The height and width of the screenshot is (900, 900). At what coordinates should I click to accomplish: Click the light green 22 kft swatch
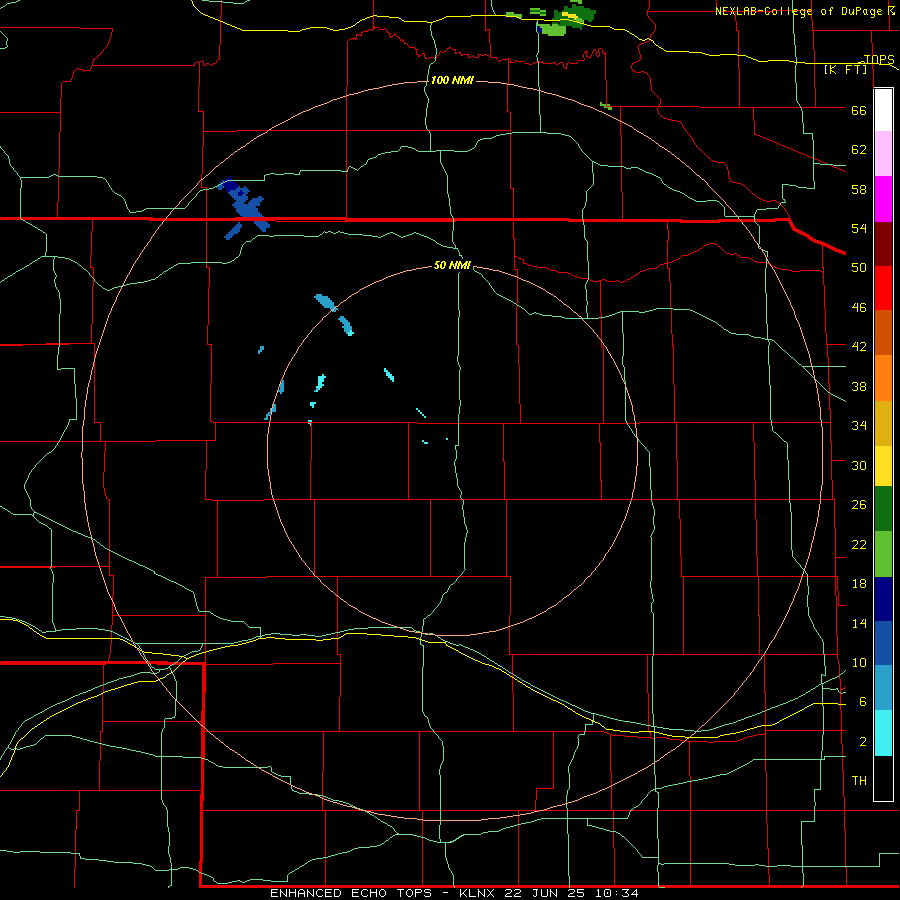coord(883,554)
